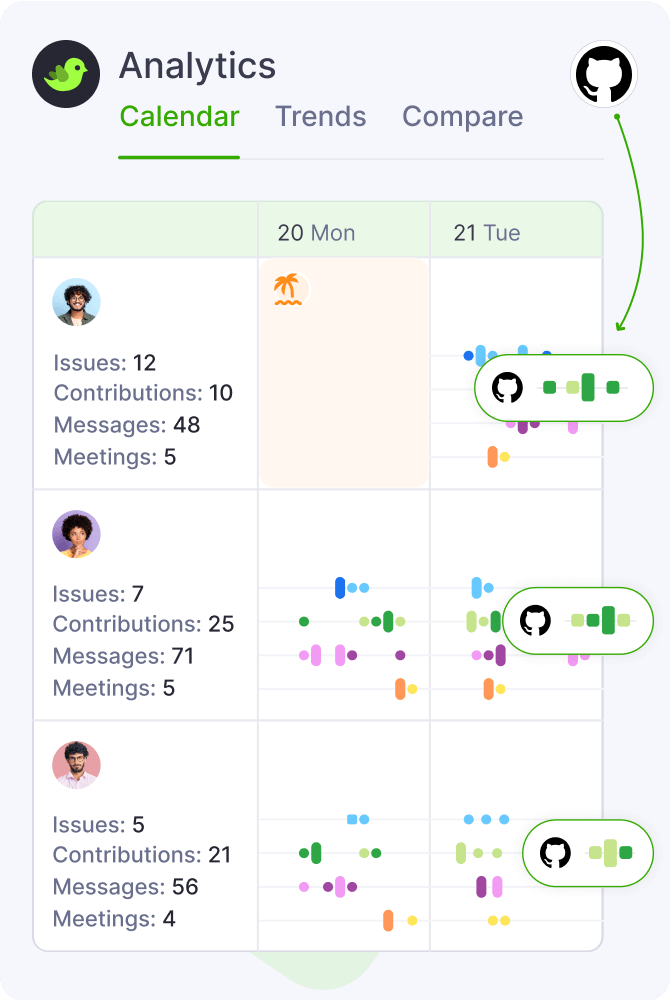Open second user's avatar on purple background
670x1000 pixels.
point(76,534)
